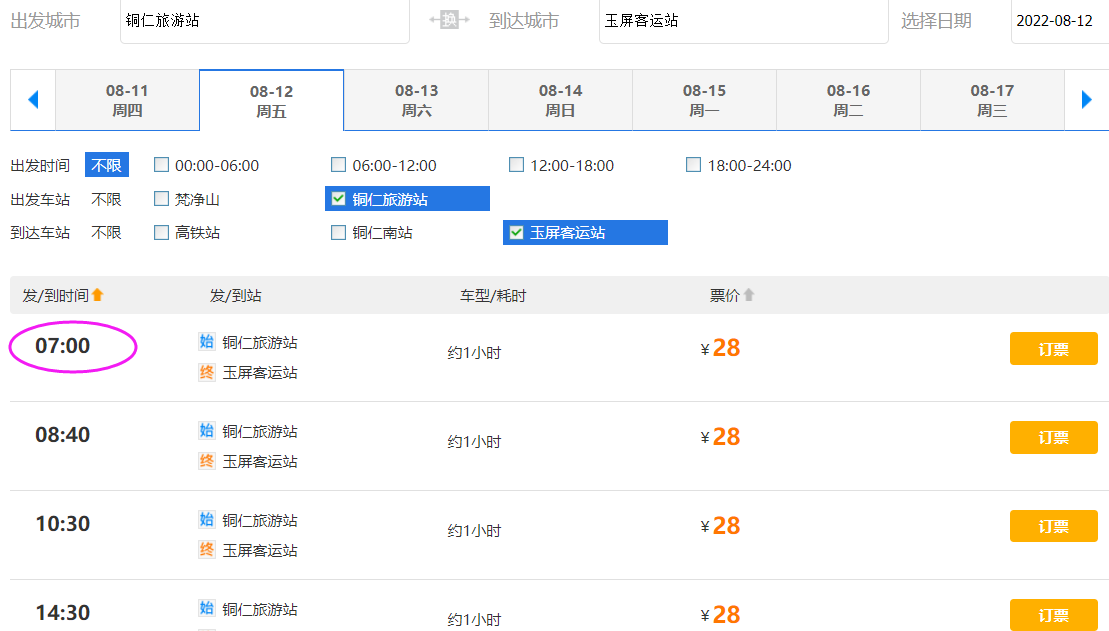This screenshot has height=631, width=1109.
Task: Enable the 00:00-06:00 departure time filter
Action: pos(162,165)
